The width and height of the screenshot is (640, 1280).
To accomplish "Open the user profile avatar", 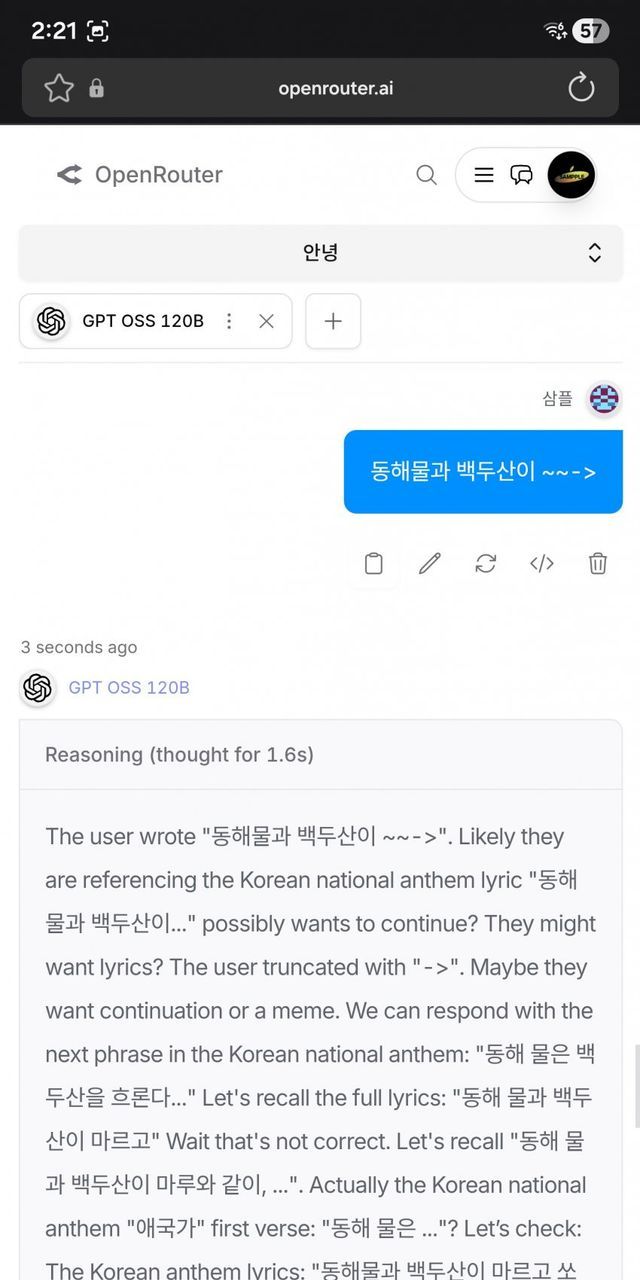I will 571,175.
